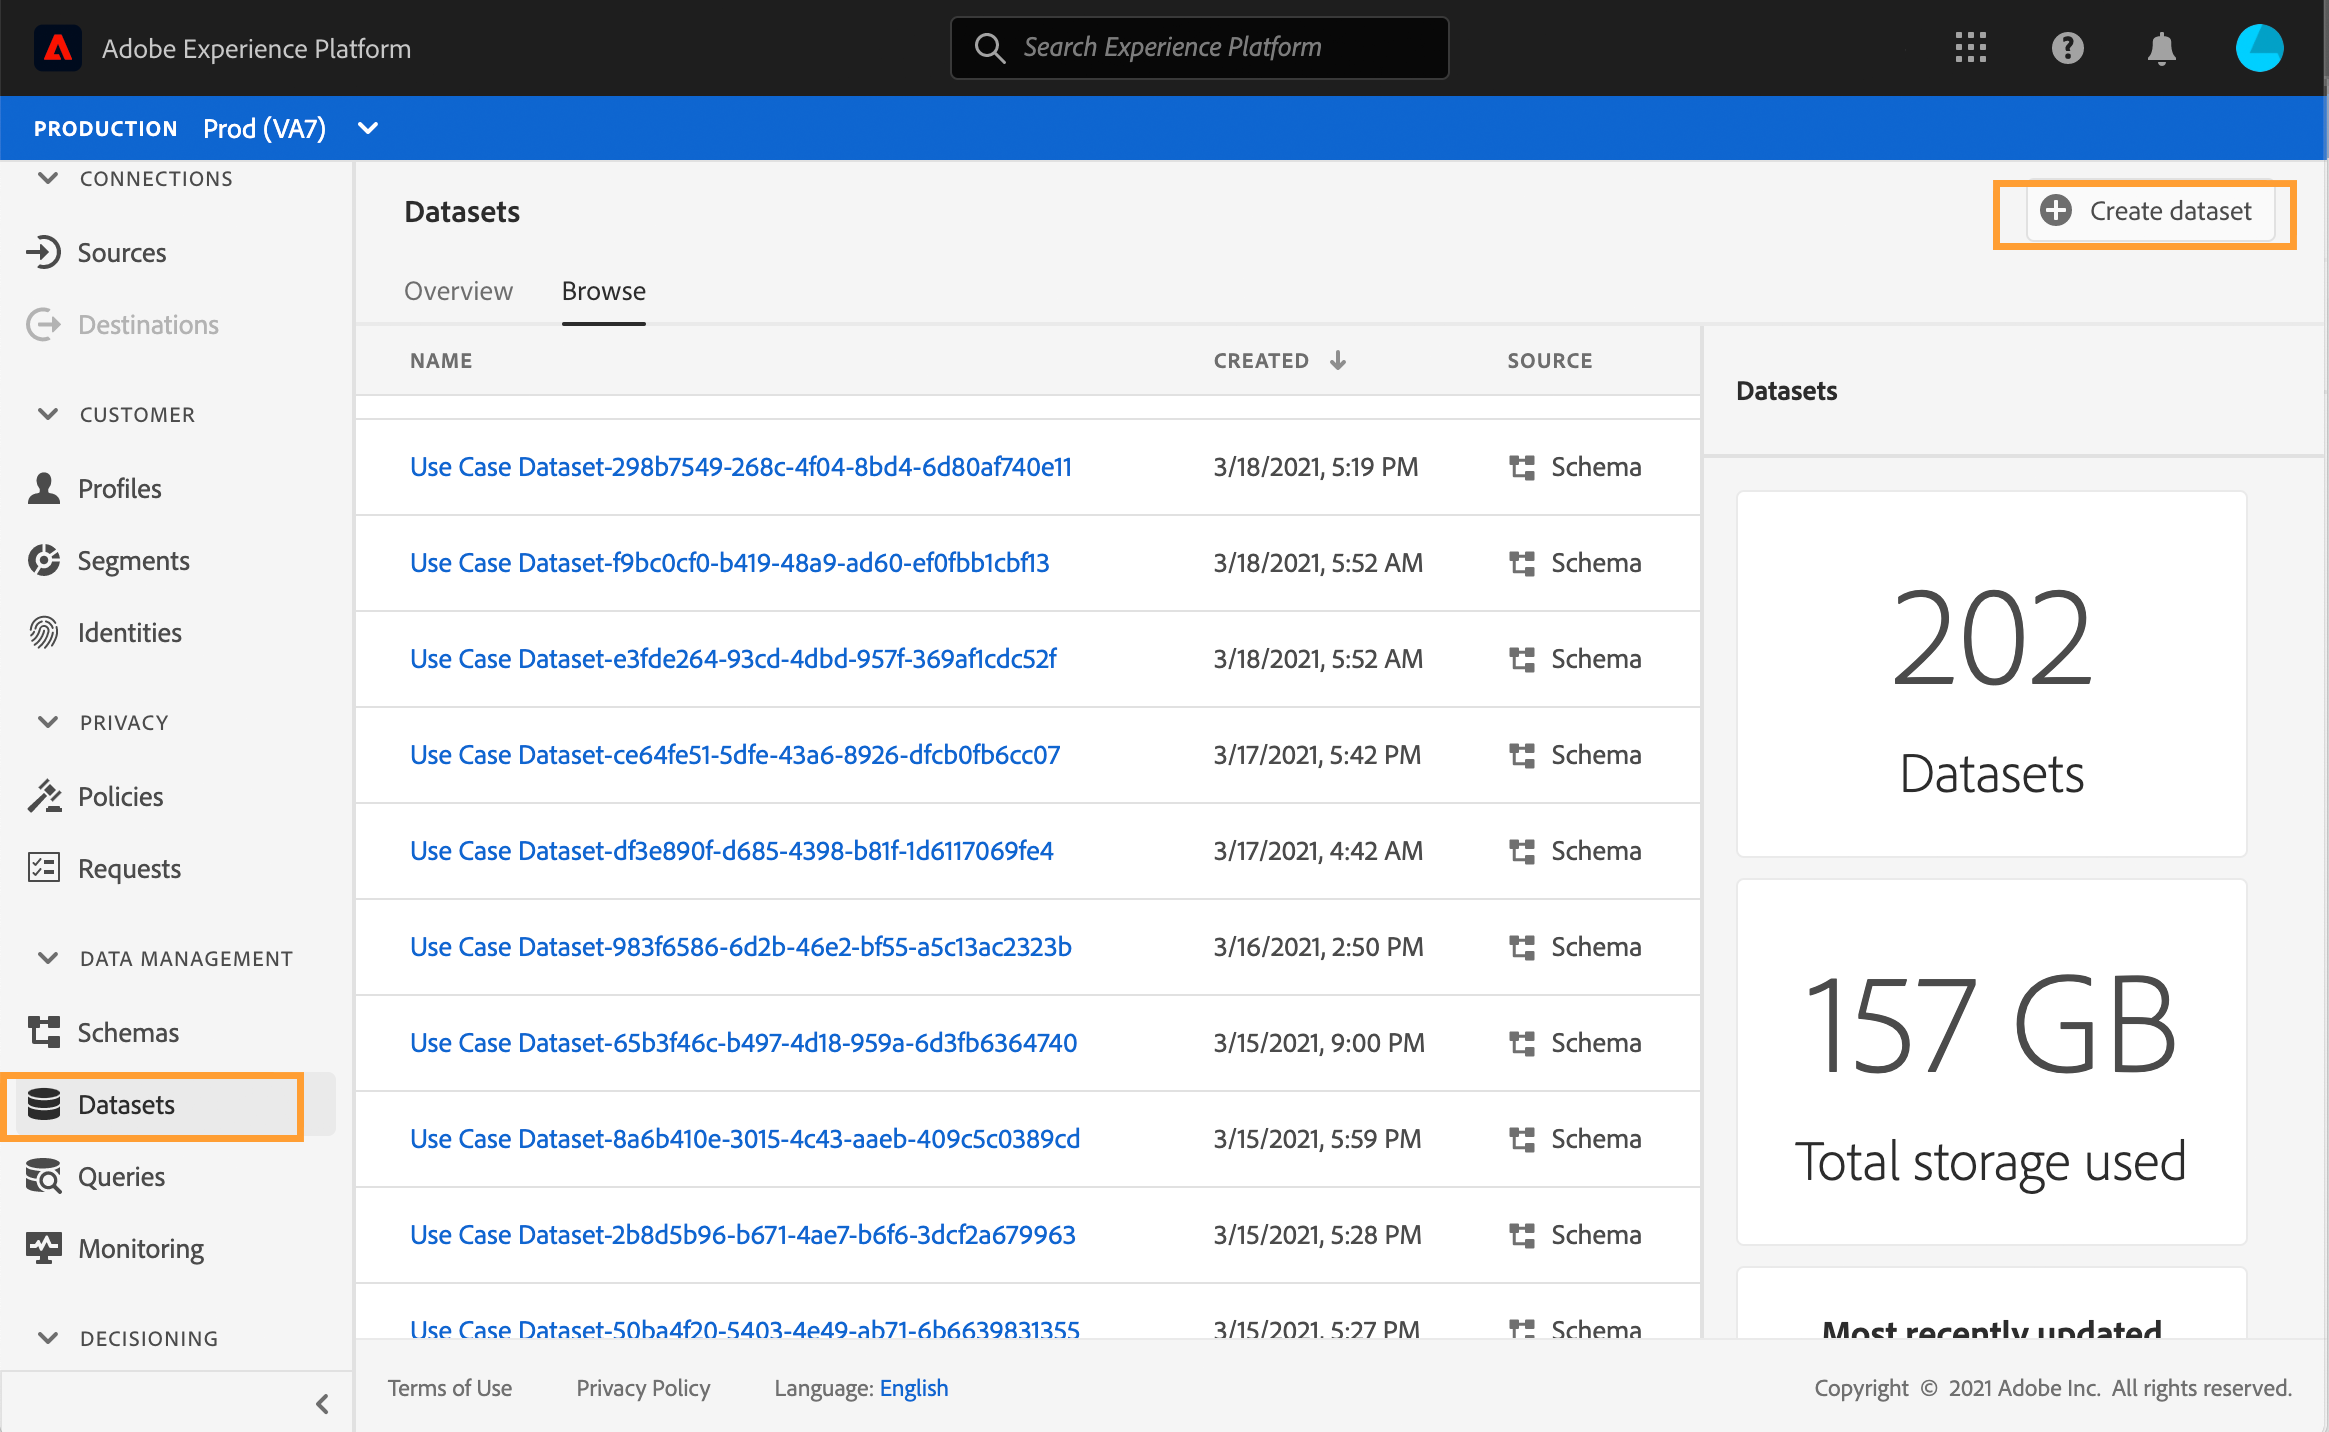This screenshot has height=1432, width=2329.
Task: Open the app switcher grid icon
Action: [x=1970, y=48]
